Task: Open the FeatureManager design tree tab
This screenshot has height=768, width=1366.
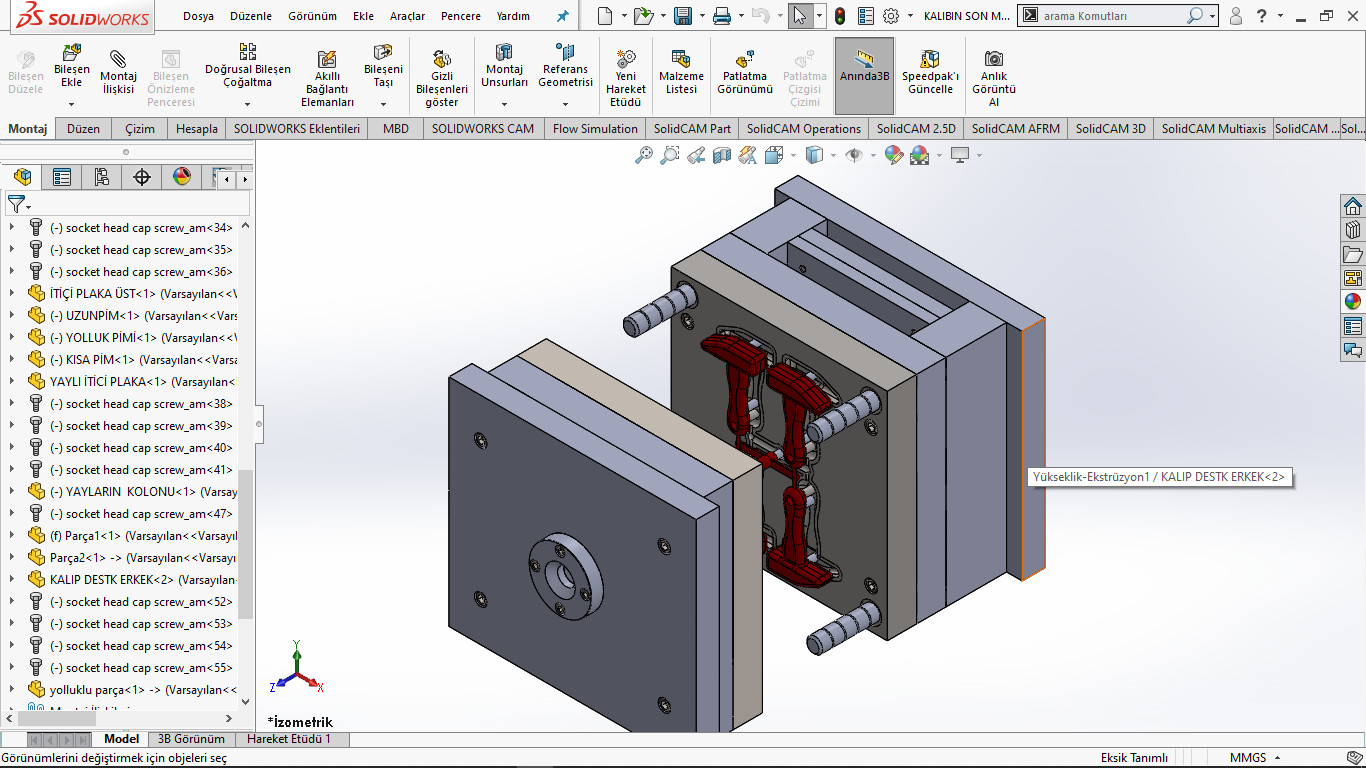Action: pyautogui.click(x=22, y=177)
